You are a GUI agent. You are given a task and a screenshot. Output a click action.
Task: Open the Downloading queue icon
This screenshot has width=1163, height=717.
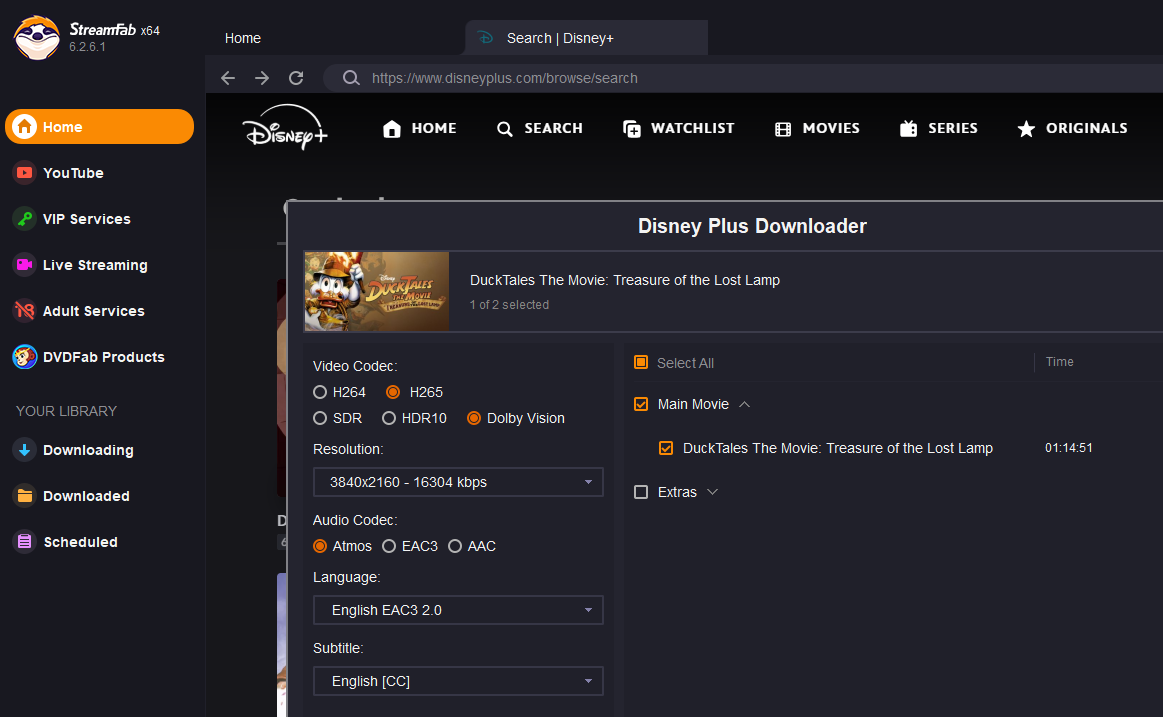click(x=24, y=450)
